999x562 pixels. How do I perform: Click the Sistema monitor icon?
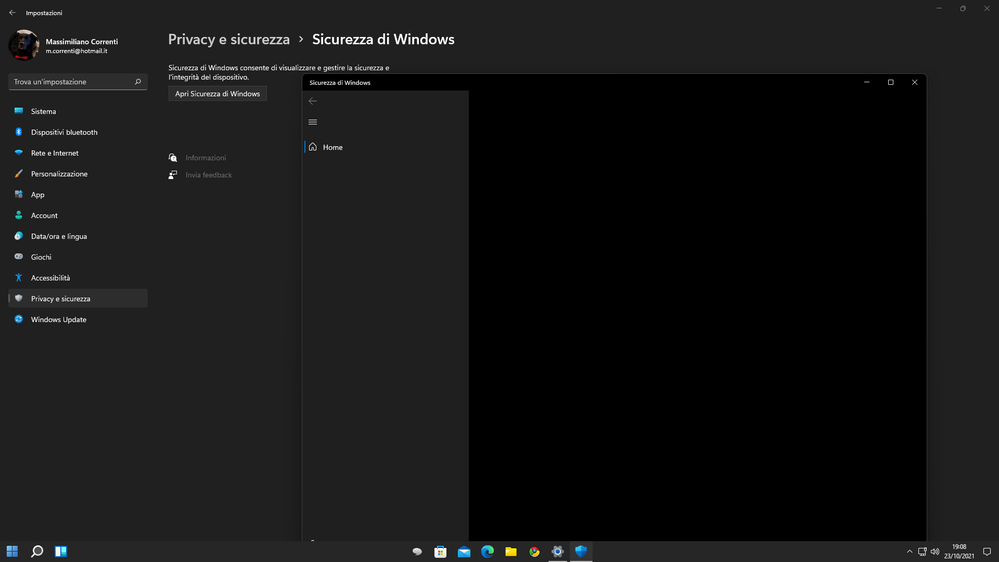tap(18, 111)
